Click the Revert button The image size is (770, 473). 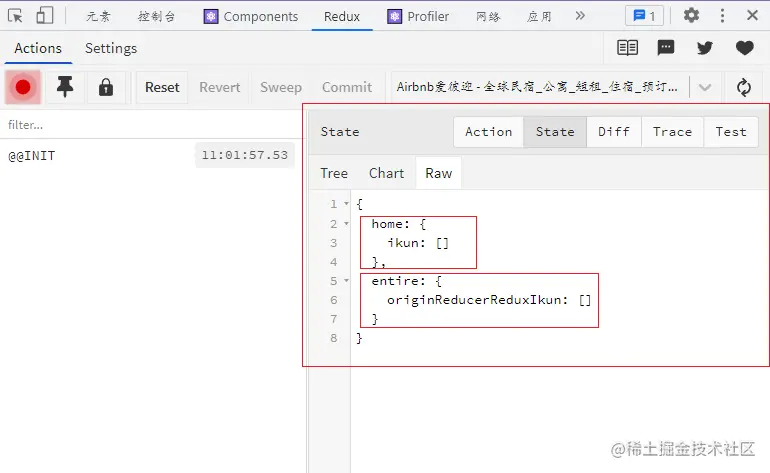tap(220, 87)
